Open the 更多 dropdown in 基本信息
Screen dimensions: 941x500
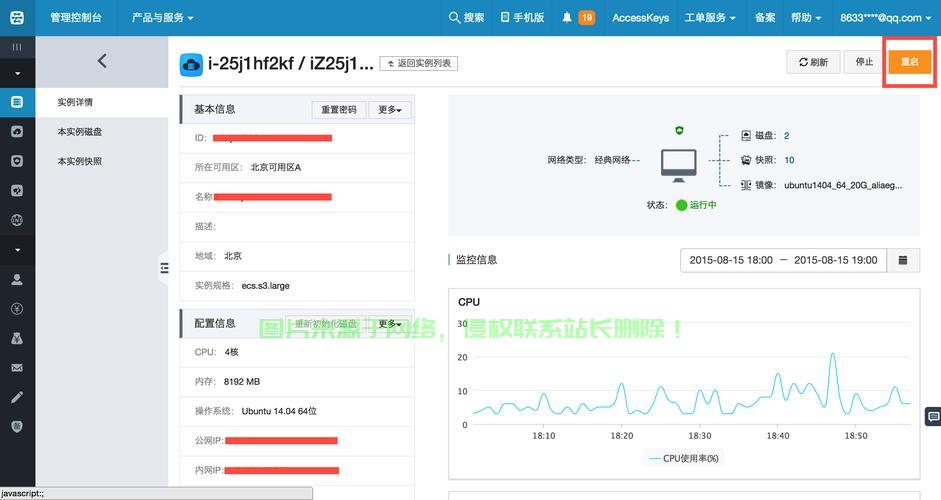click(389, 110)
